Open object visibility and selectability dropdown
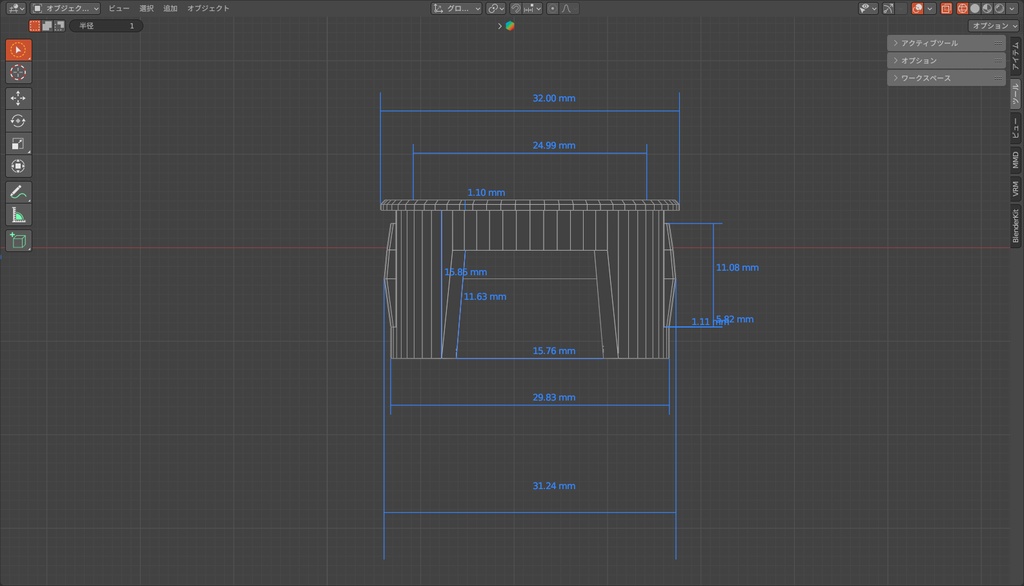1024x586 pixels. pyautogui.click(x=869, y=8)
